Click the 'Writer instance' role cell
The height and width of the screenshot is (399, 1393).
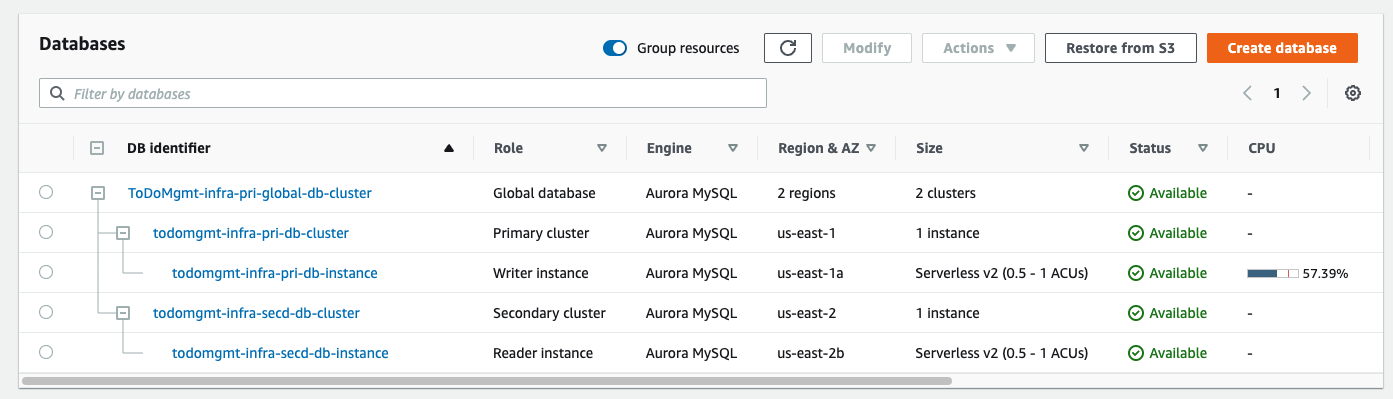point(541,273)
